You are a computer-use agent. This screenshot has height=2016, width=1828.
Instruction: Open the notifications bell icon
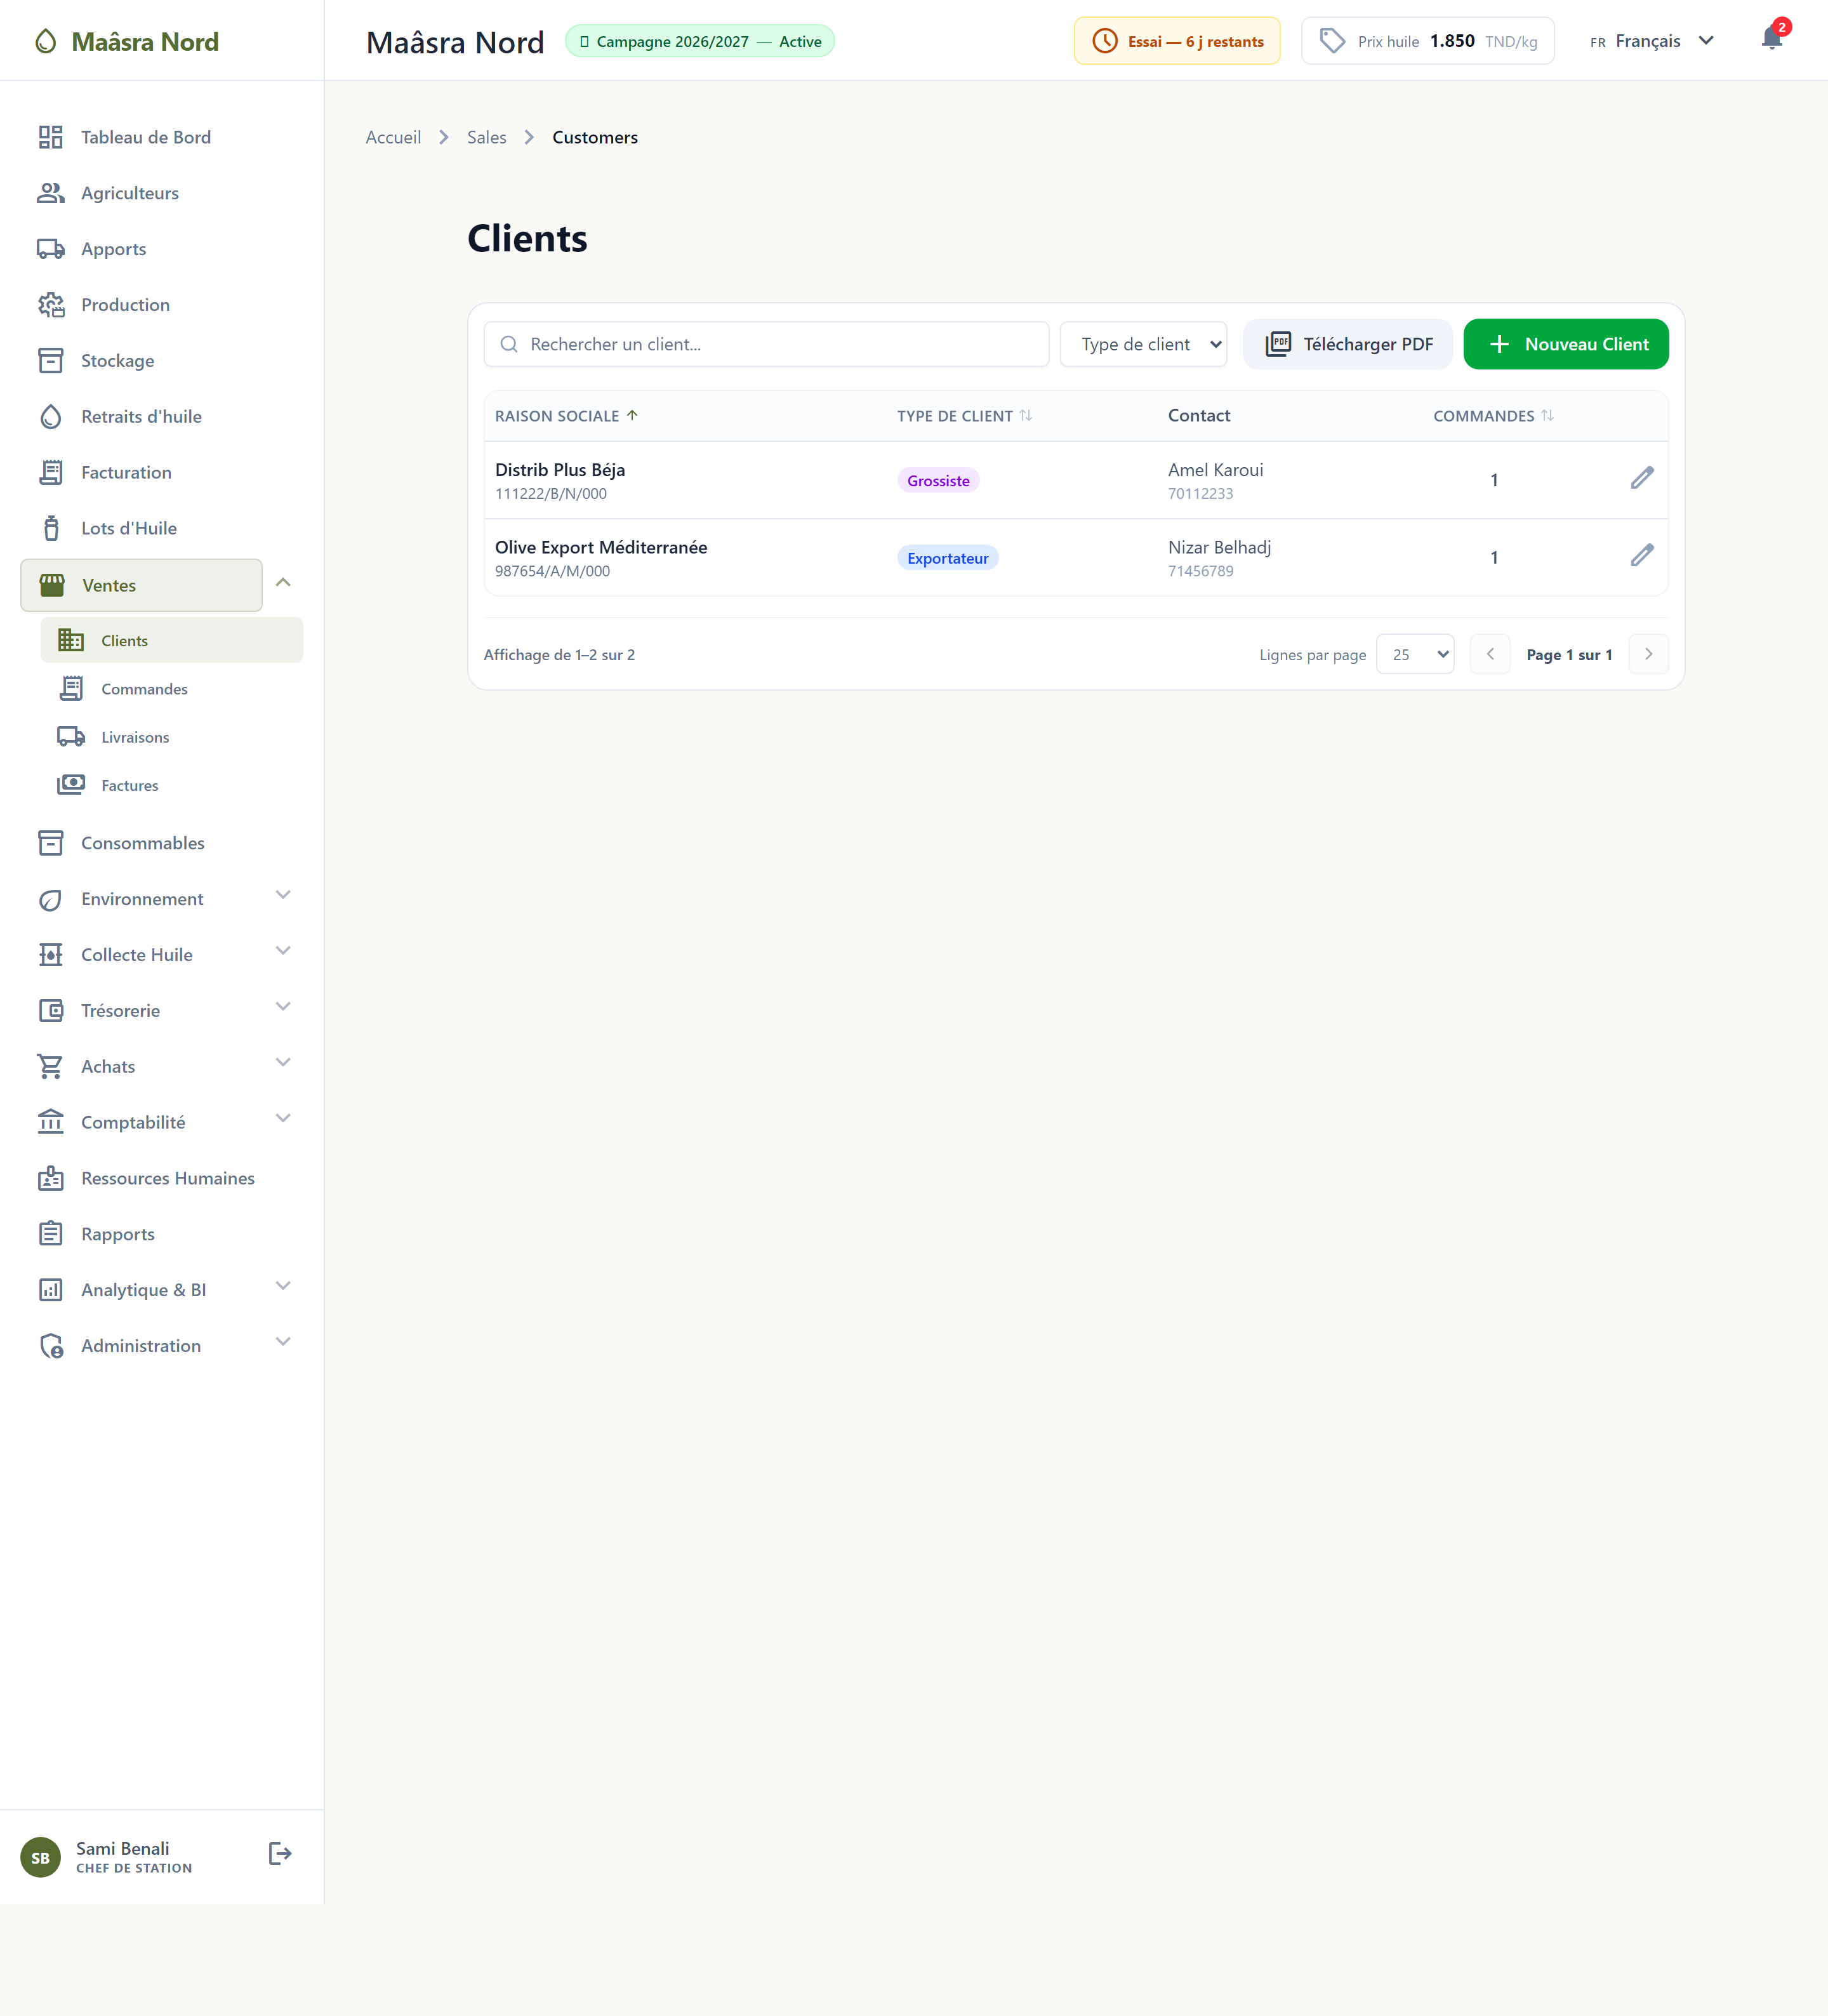tap(1771, 40)
